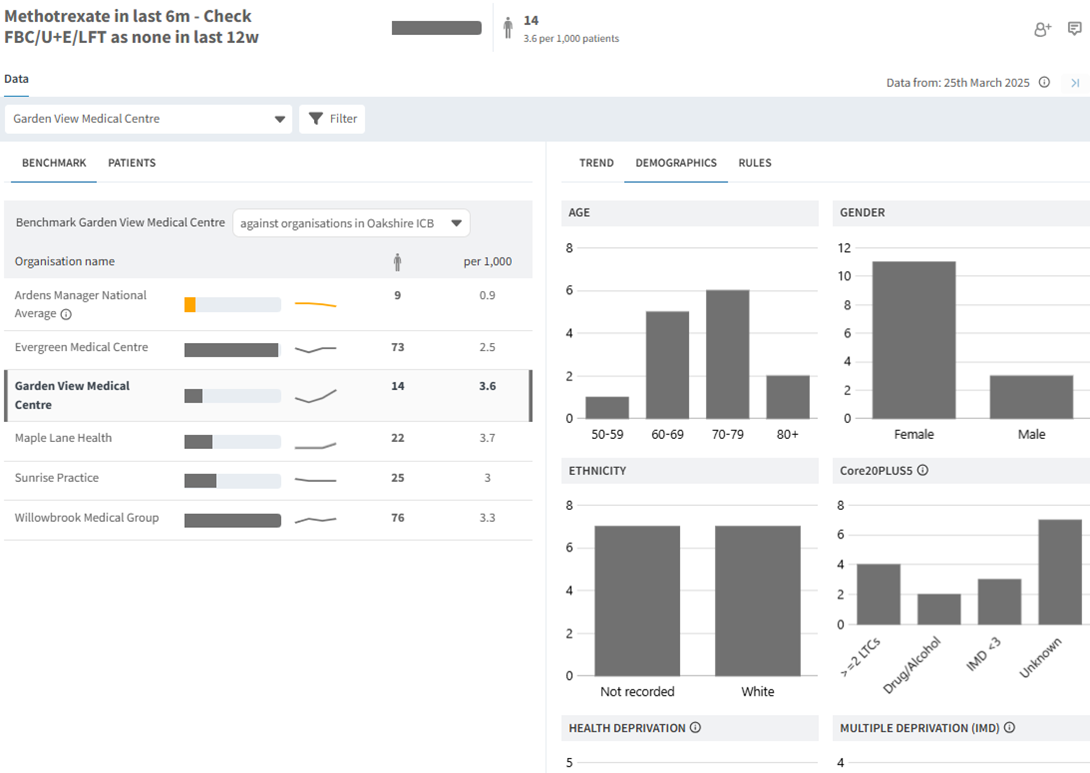Click the add user icon at top right
The width and height of the screenshot is (1090, 773).
click(1042, 29)
